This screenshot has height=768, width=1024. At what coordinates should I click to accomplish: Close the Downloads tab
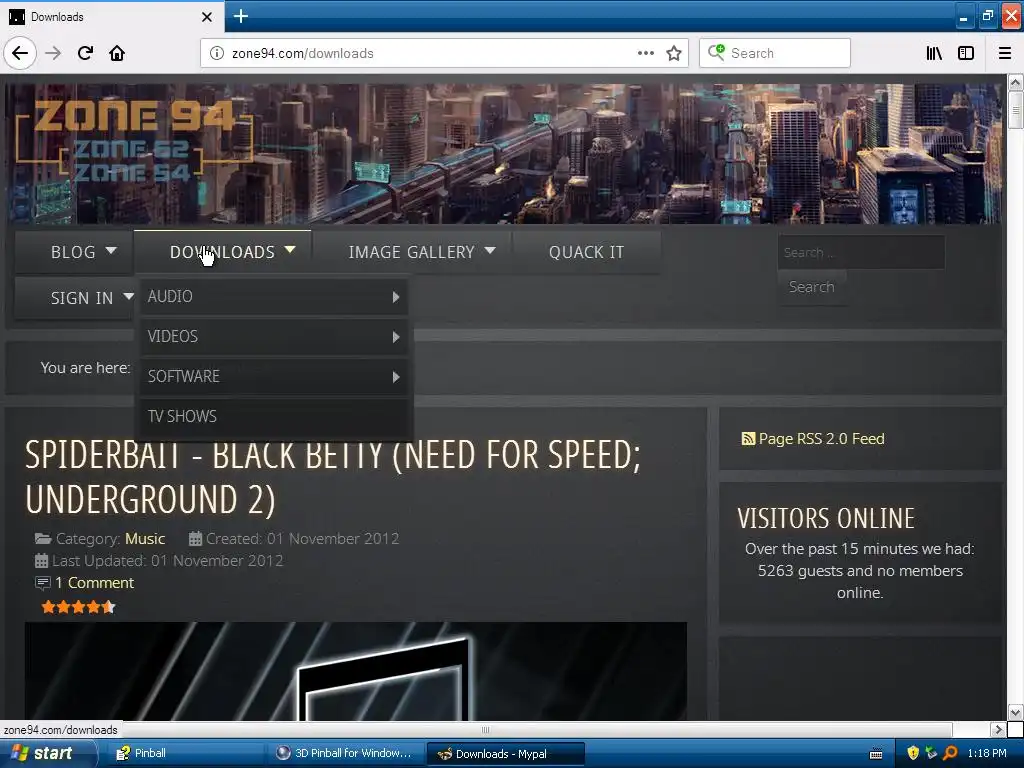[x=207, y=16]
